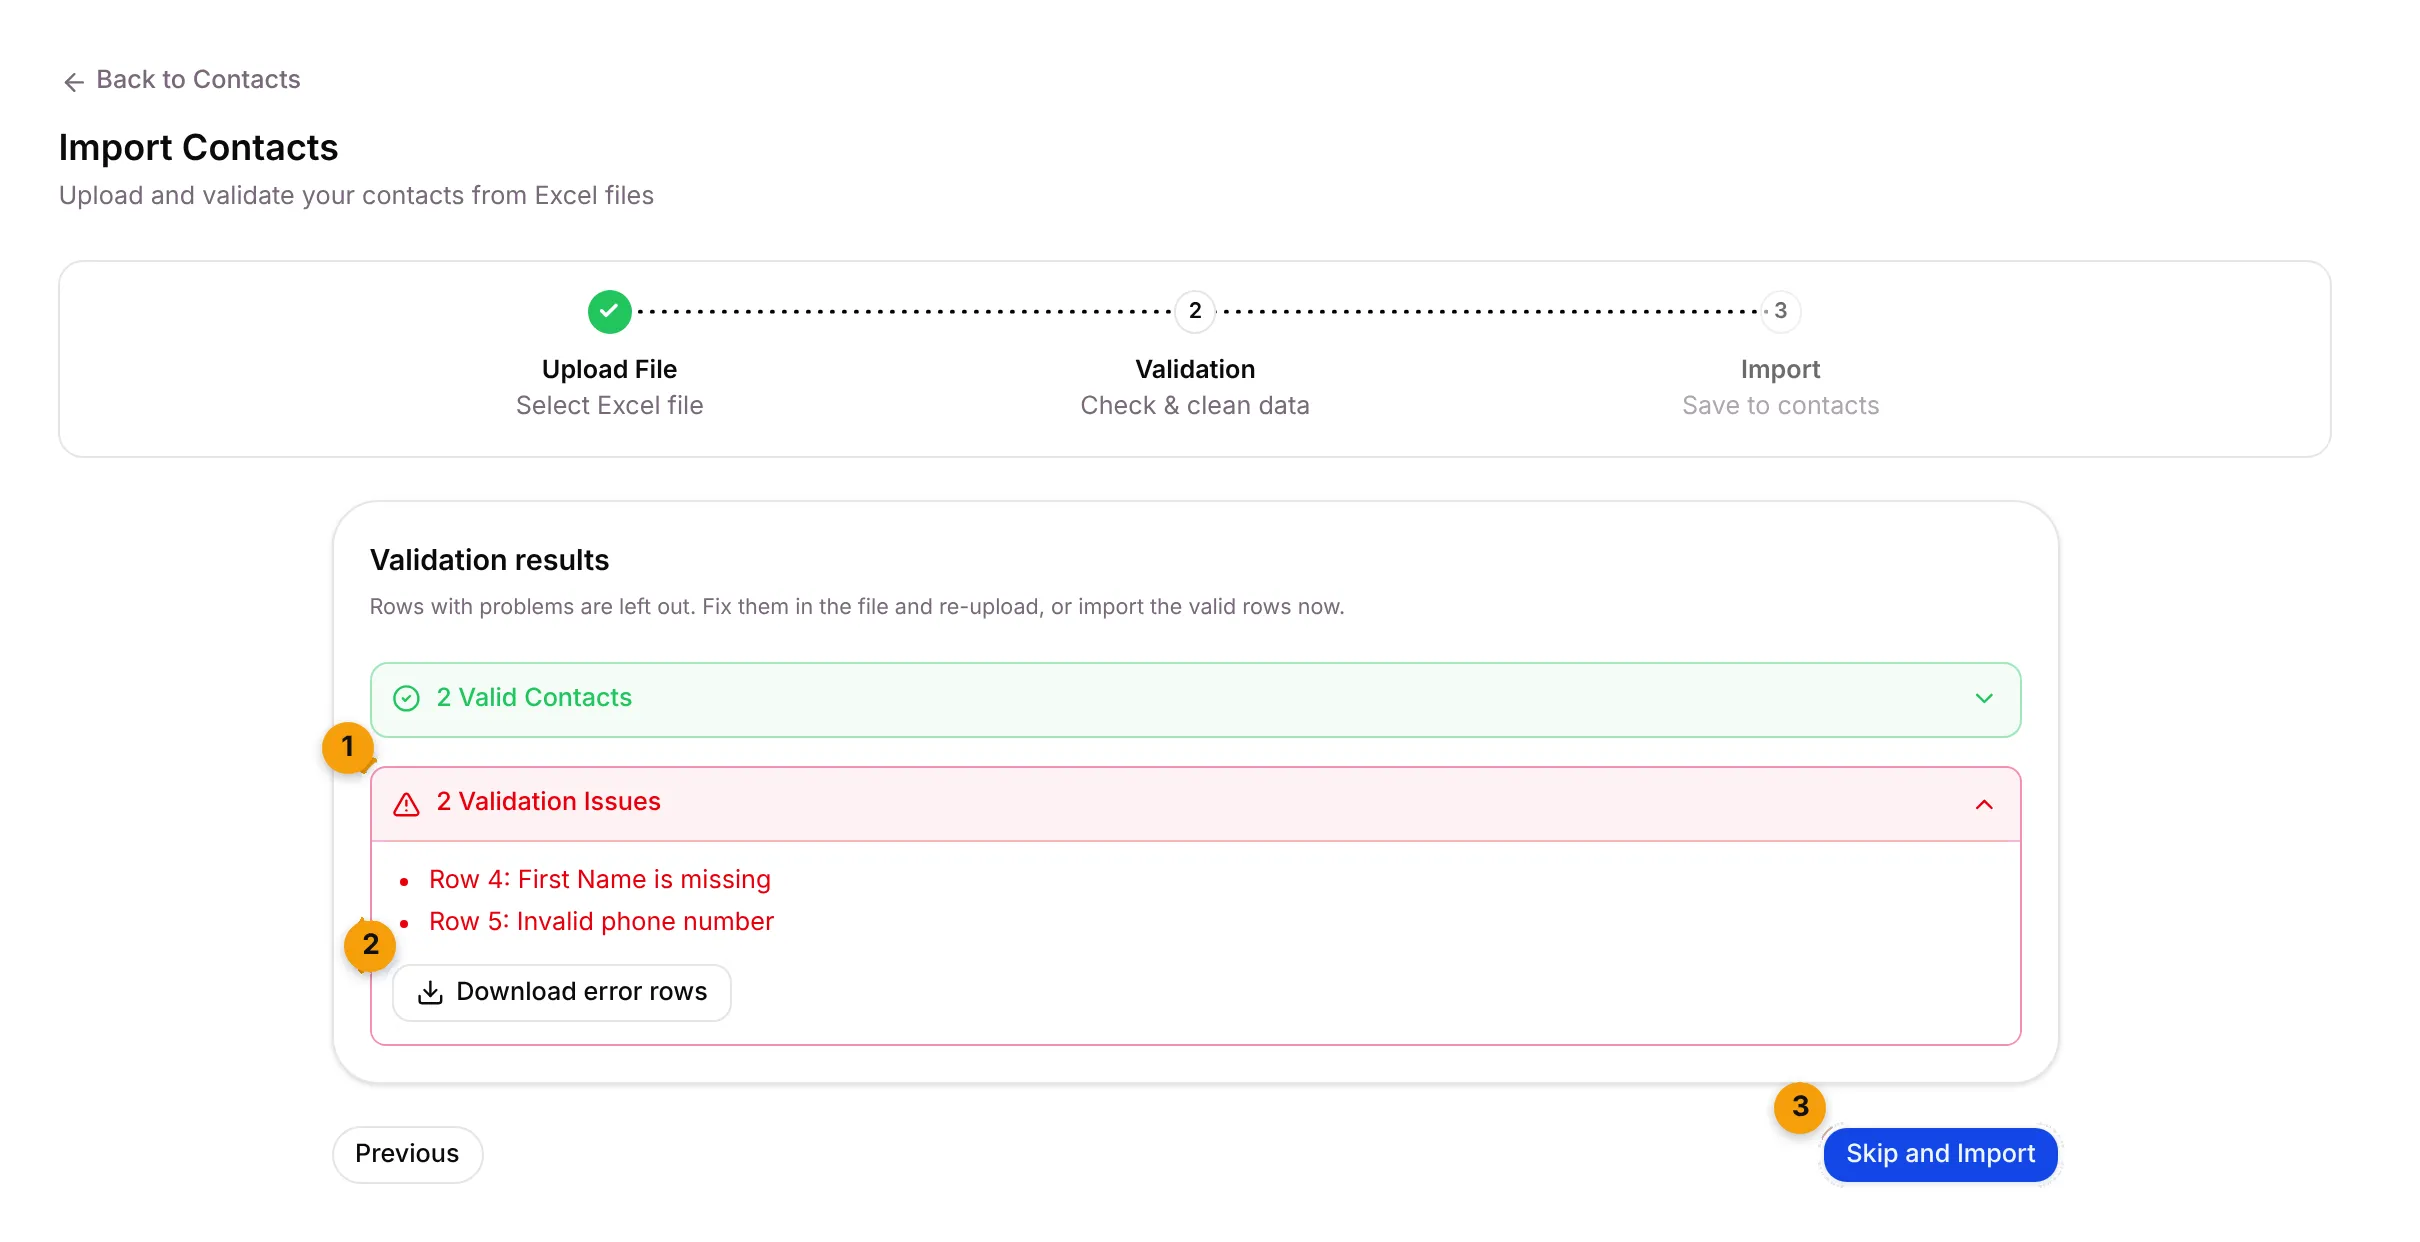Click the Import Contacts page title
This screenshot has width=2420, height=1242.
pos(198,148)
